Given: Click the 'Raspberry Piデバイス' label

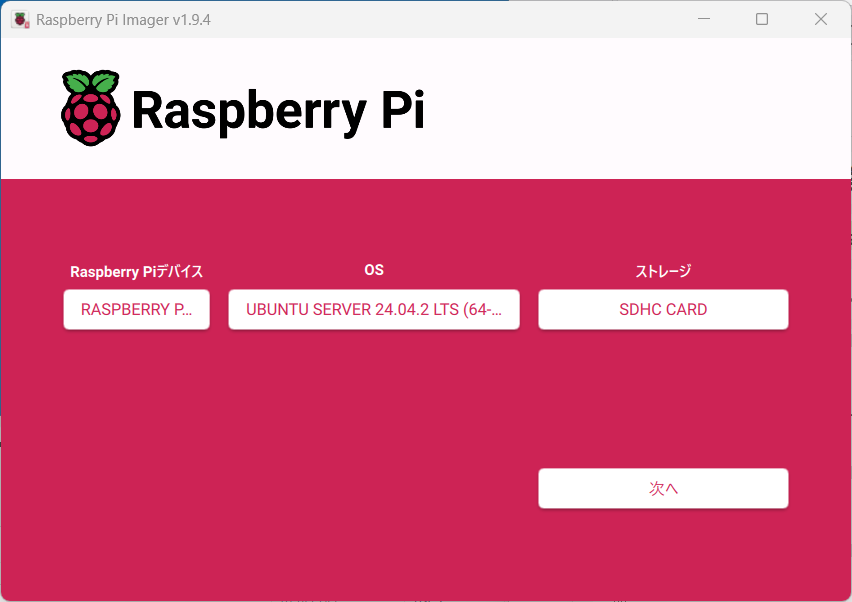Looking at the screenshot, I should pos(136,271).
